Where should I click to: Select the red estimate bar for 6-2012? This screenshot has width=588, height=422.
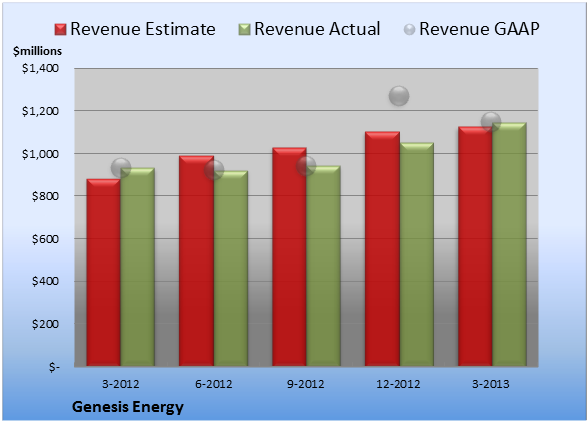point(196,261)
